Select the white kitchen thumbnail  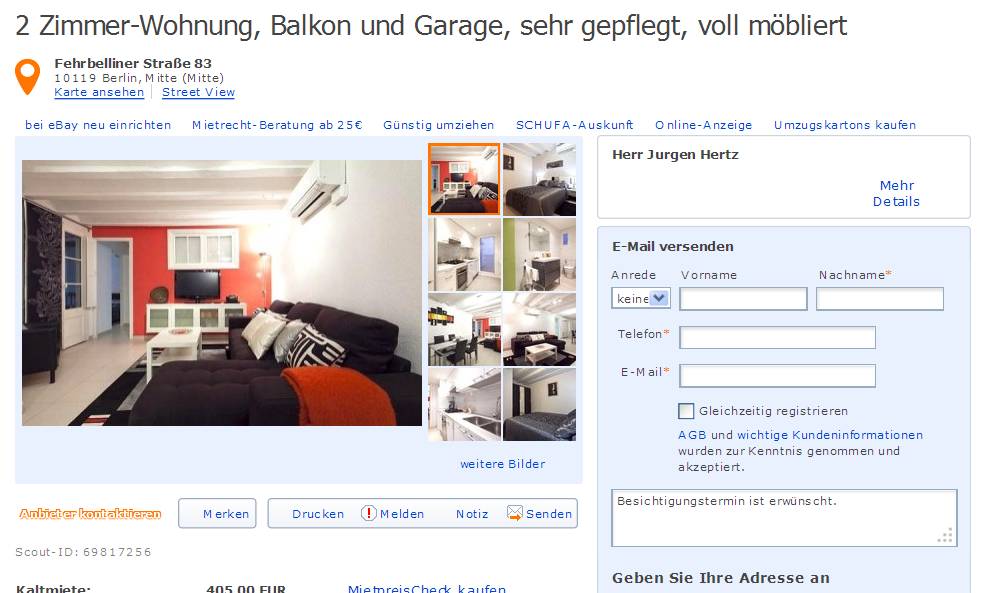pos(464,255)
